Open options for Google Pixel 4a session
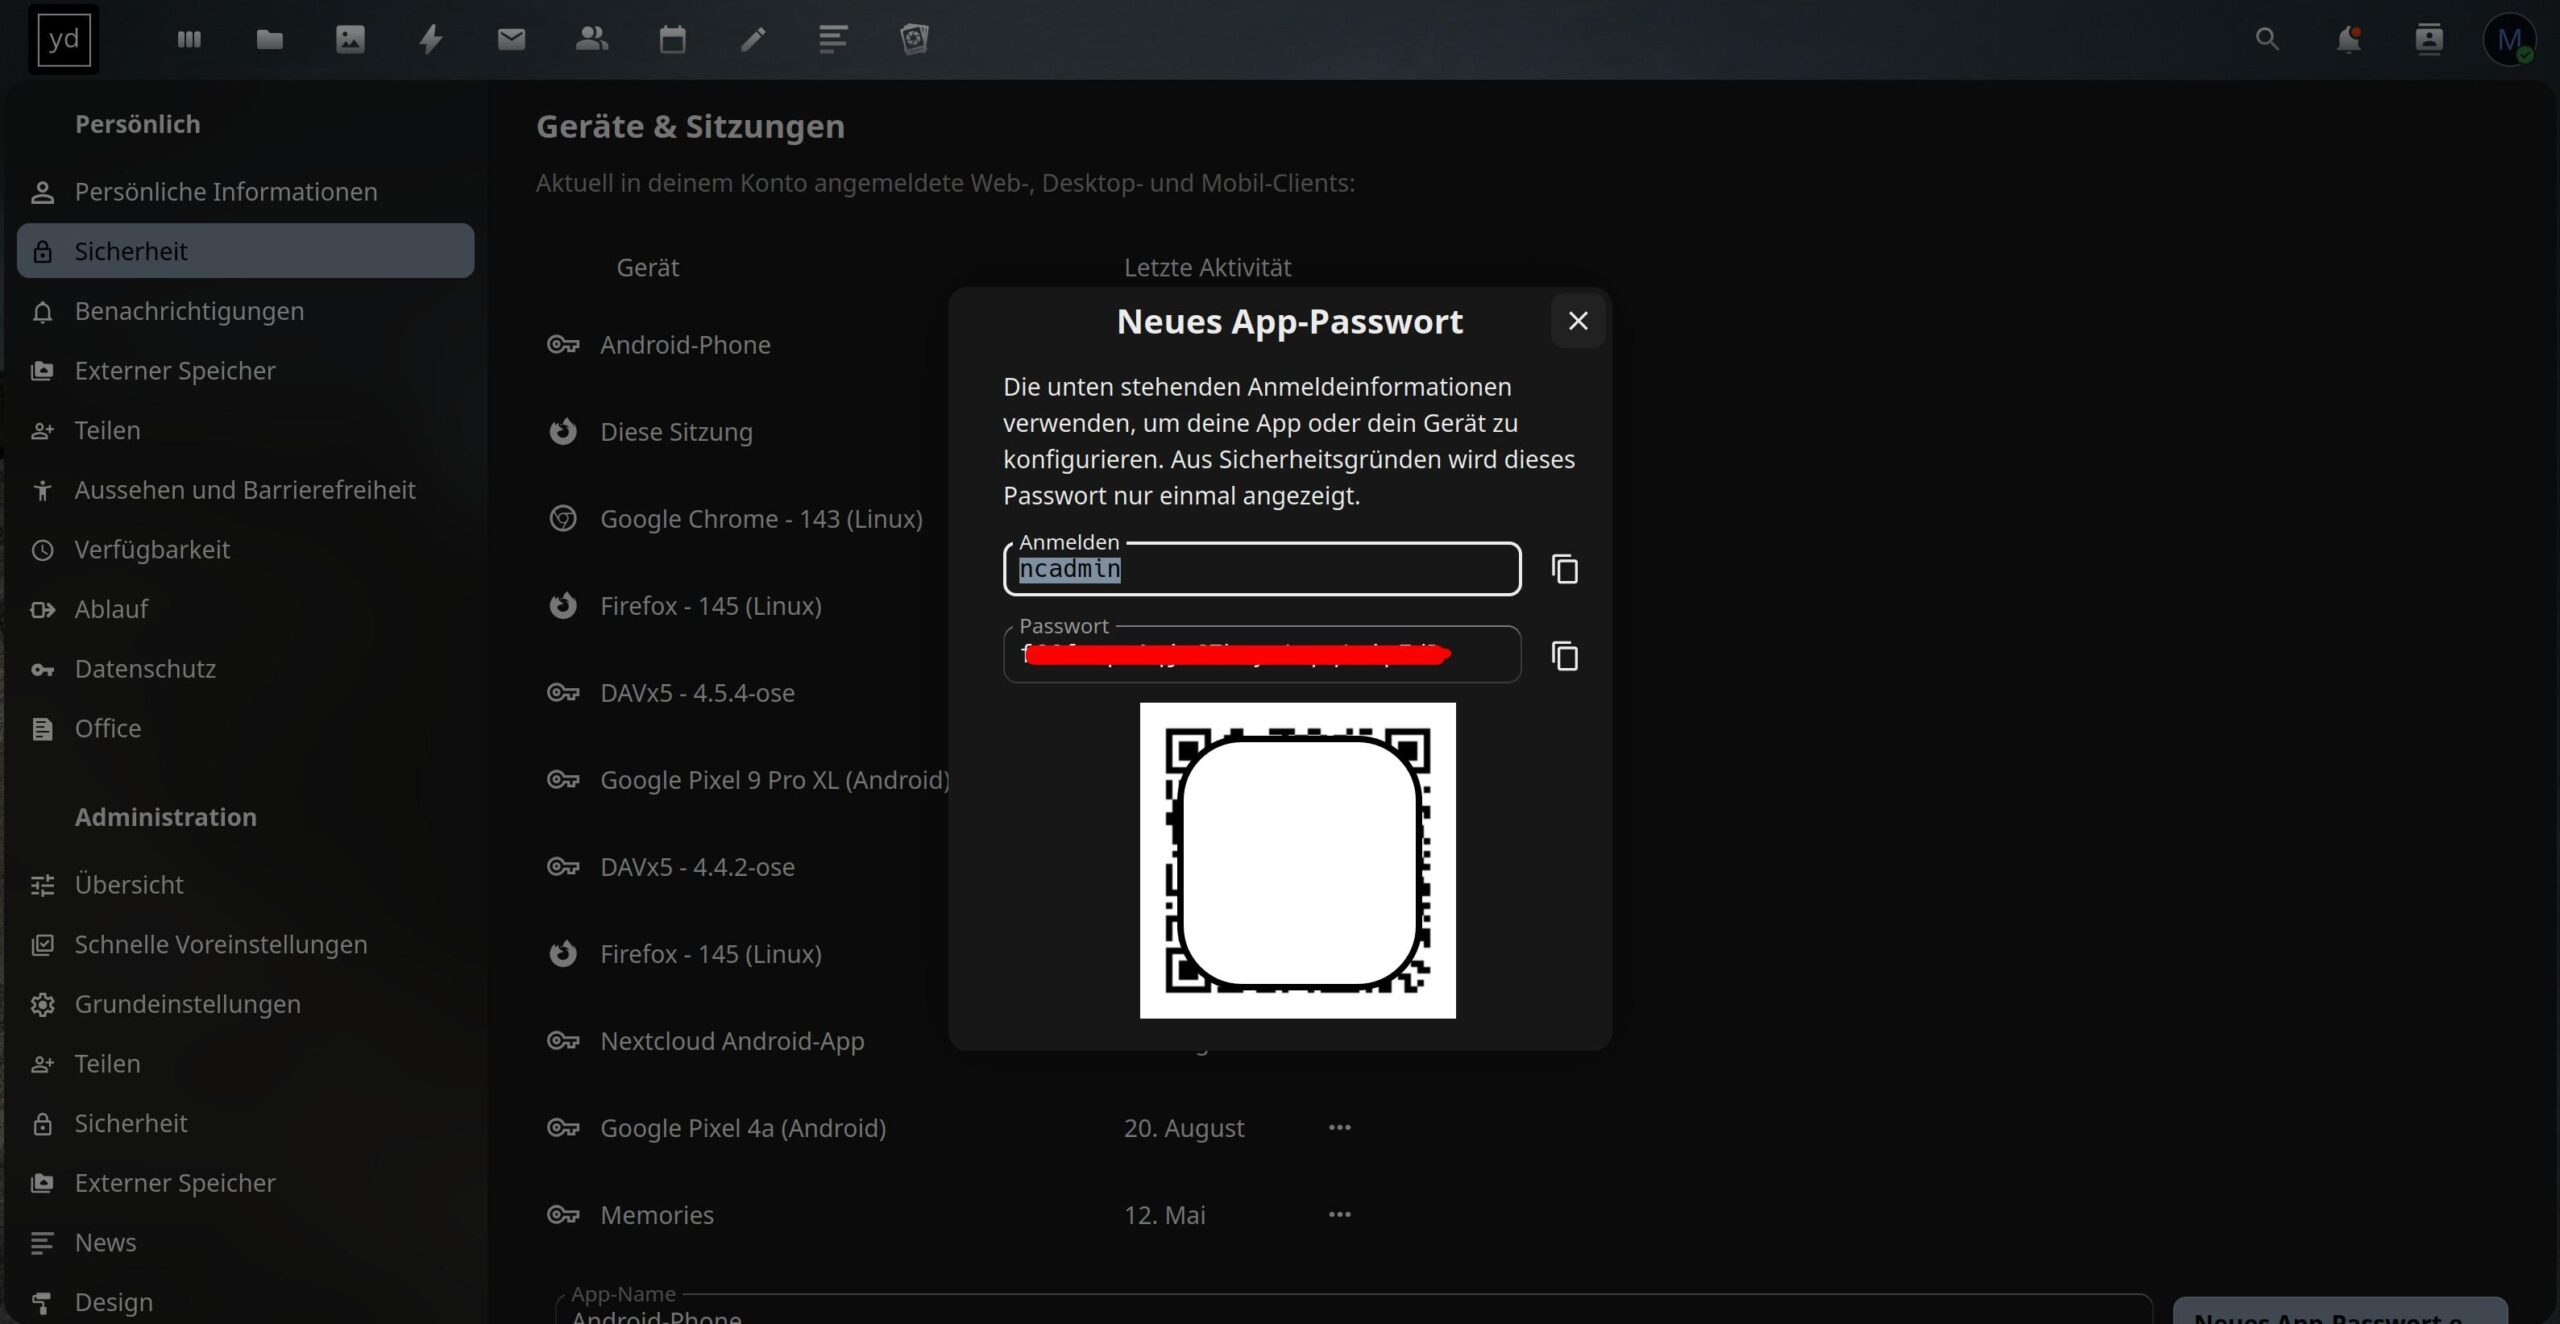 (x=1339, y=1128)
